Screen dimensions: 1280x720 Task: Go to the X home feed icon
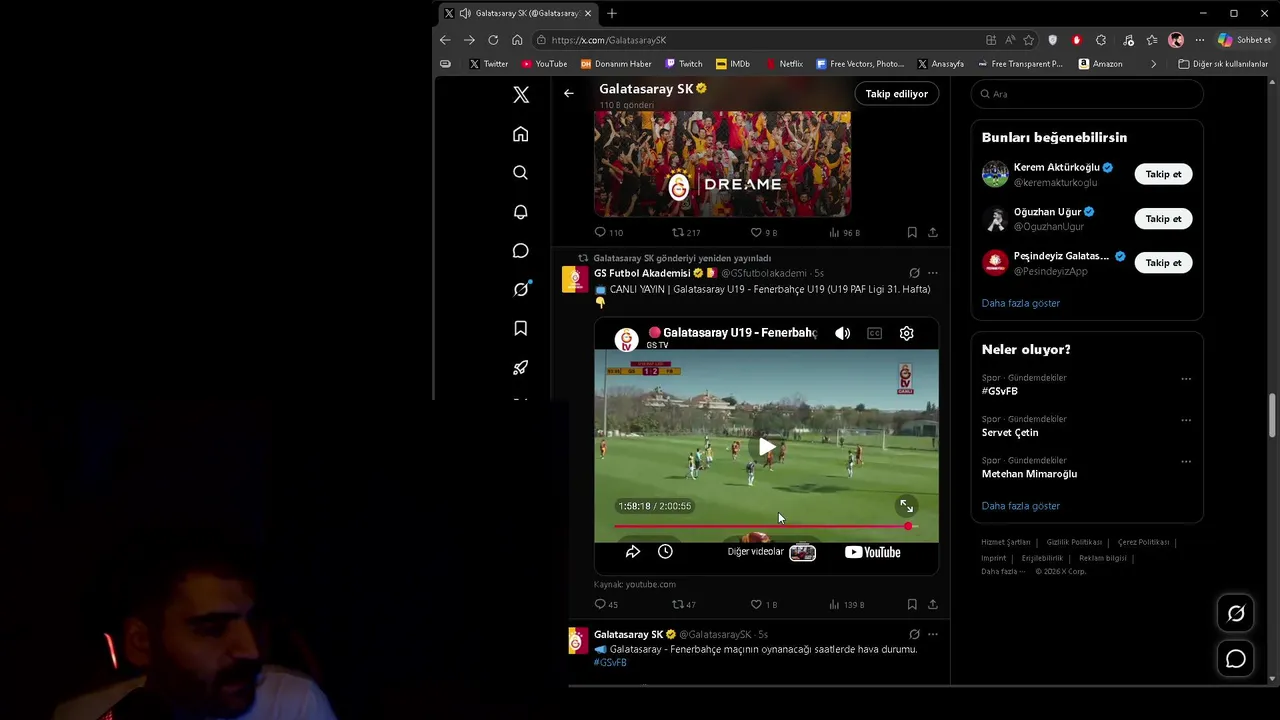tap(520, 134)
